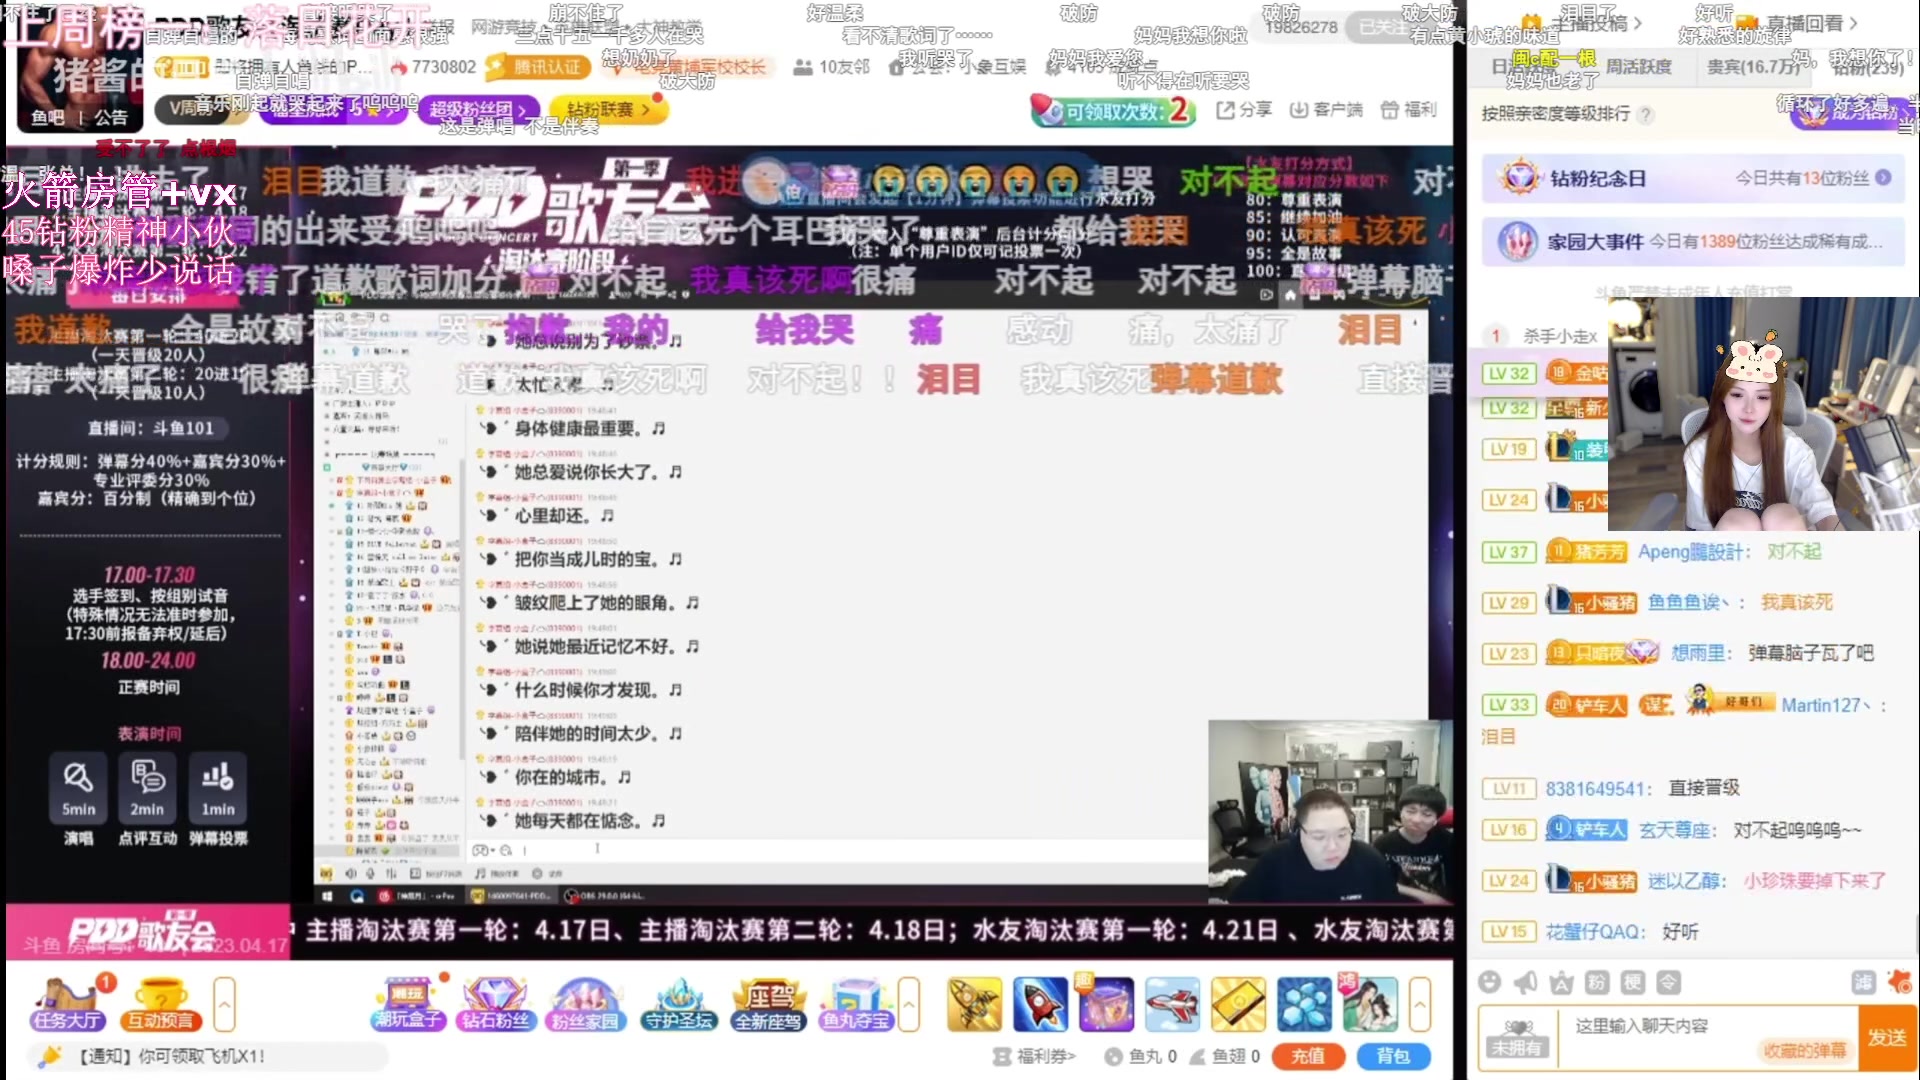1920x1080 pixels.
Task: Click the 腾讯认证 badge
Action: click(x=537, y=67)
